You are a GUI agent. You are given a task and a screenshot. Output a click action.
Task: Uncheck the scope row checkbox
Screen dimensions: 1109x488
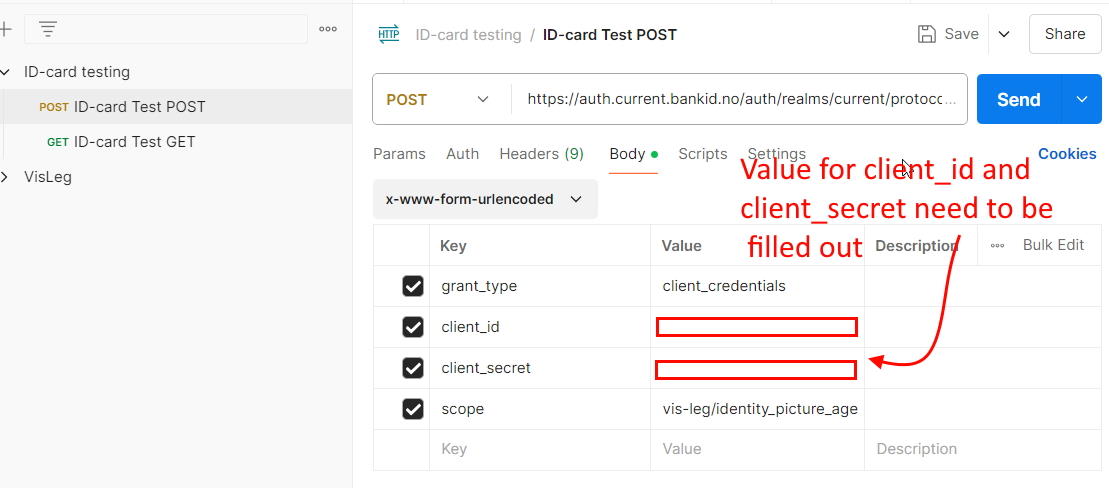[412, 409]
